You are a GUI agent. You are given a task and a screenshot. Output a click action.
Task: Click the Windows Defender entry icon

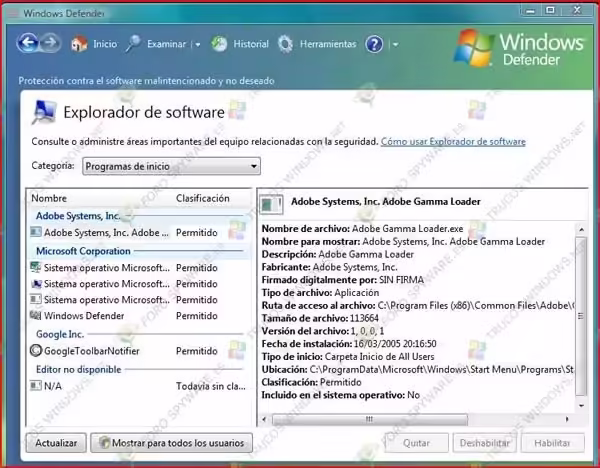coord(36,315)
